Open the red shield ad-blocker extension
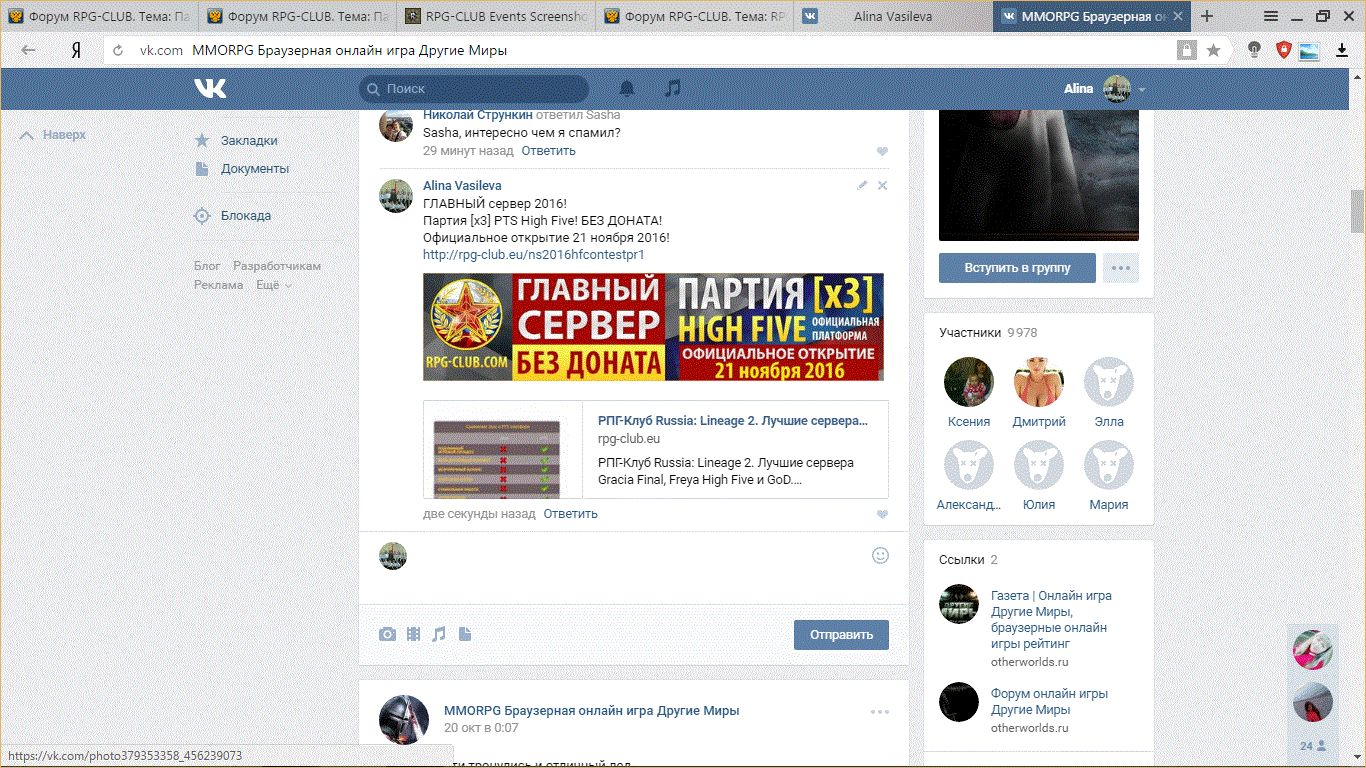Viewport: 1366px width, 768px height. pyautogui.click(x=1284, y=50)
